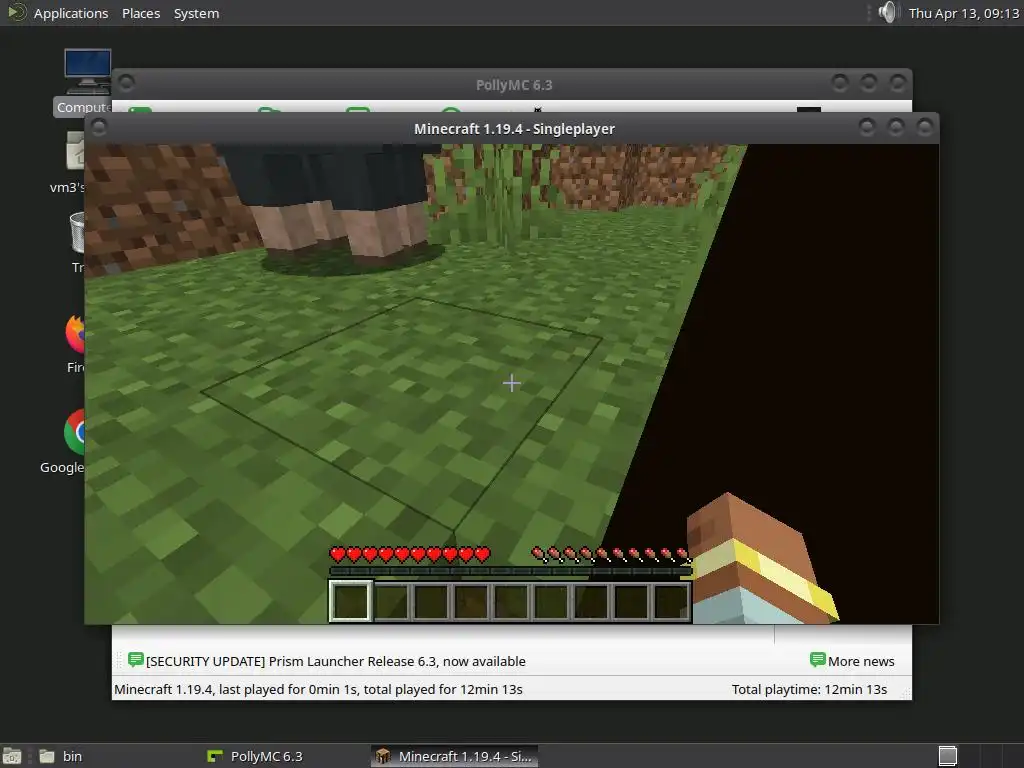Open the System menu
Image resolution: width=1024 pixels, height=768 pixels.
coord(196,13)
